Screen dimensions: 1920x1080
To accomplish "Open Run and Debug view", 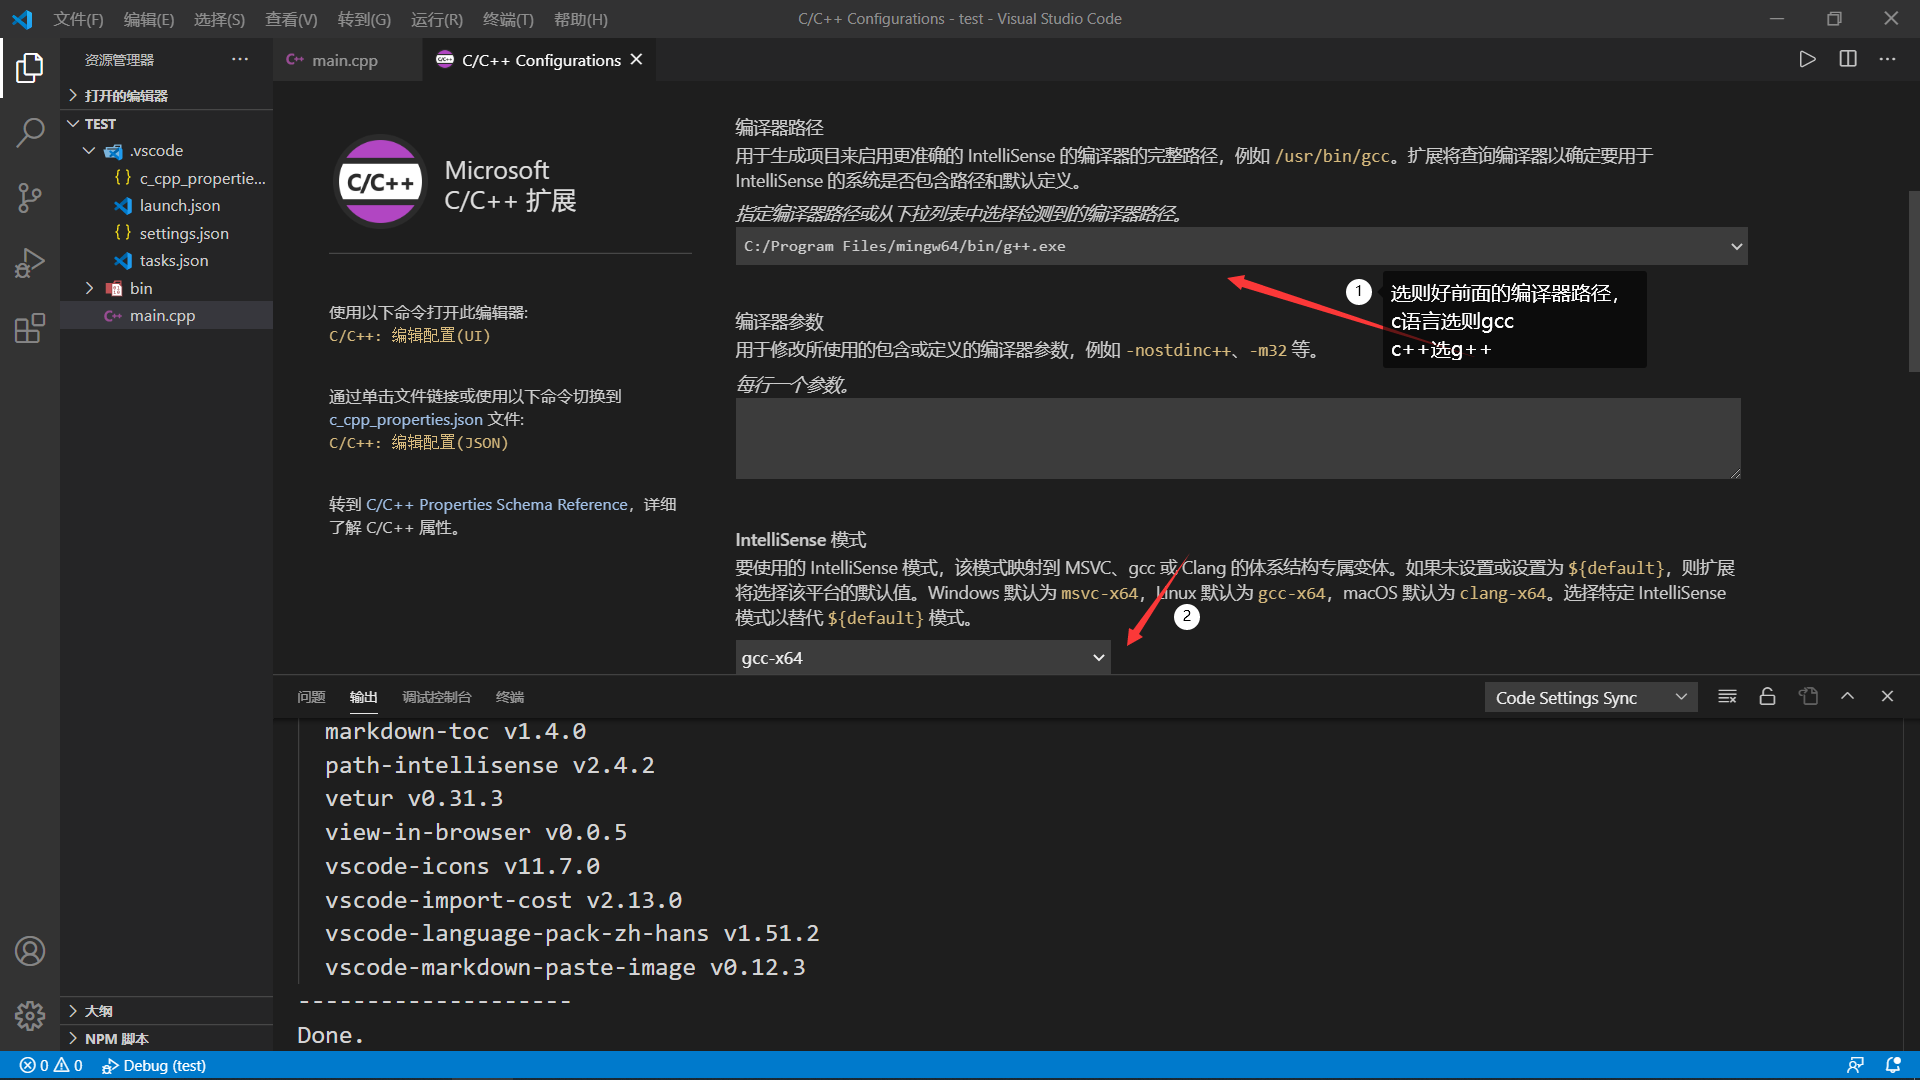I will click(x=30, y=262).
